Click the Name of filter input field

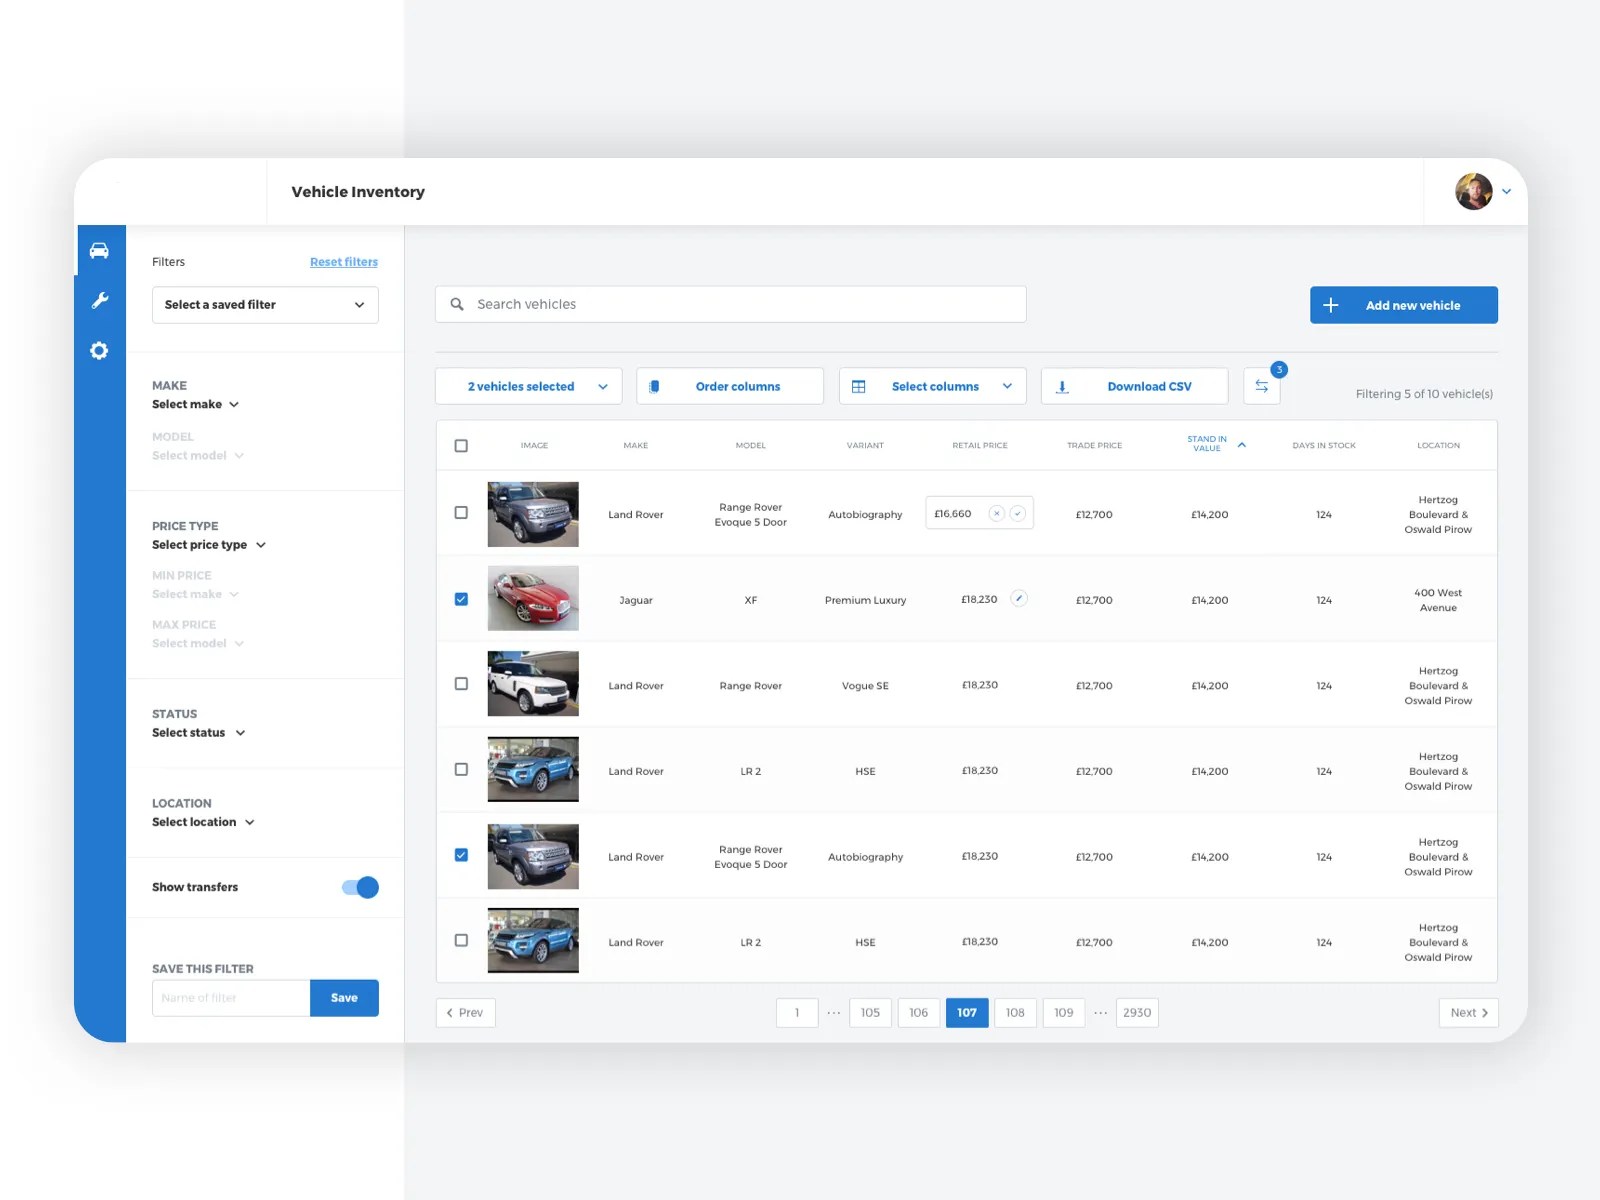click(231, 998)
